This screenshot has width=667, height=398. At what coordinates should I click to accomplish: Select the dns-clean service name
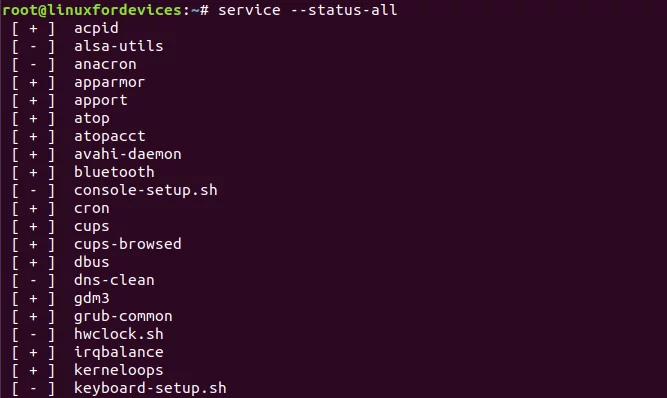(x=114, y=280)
